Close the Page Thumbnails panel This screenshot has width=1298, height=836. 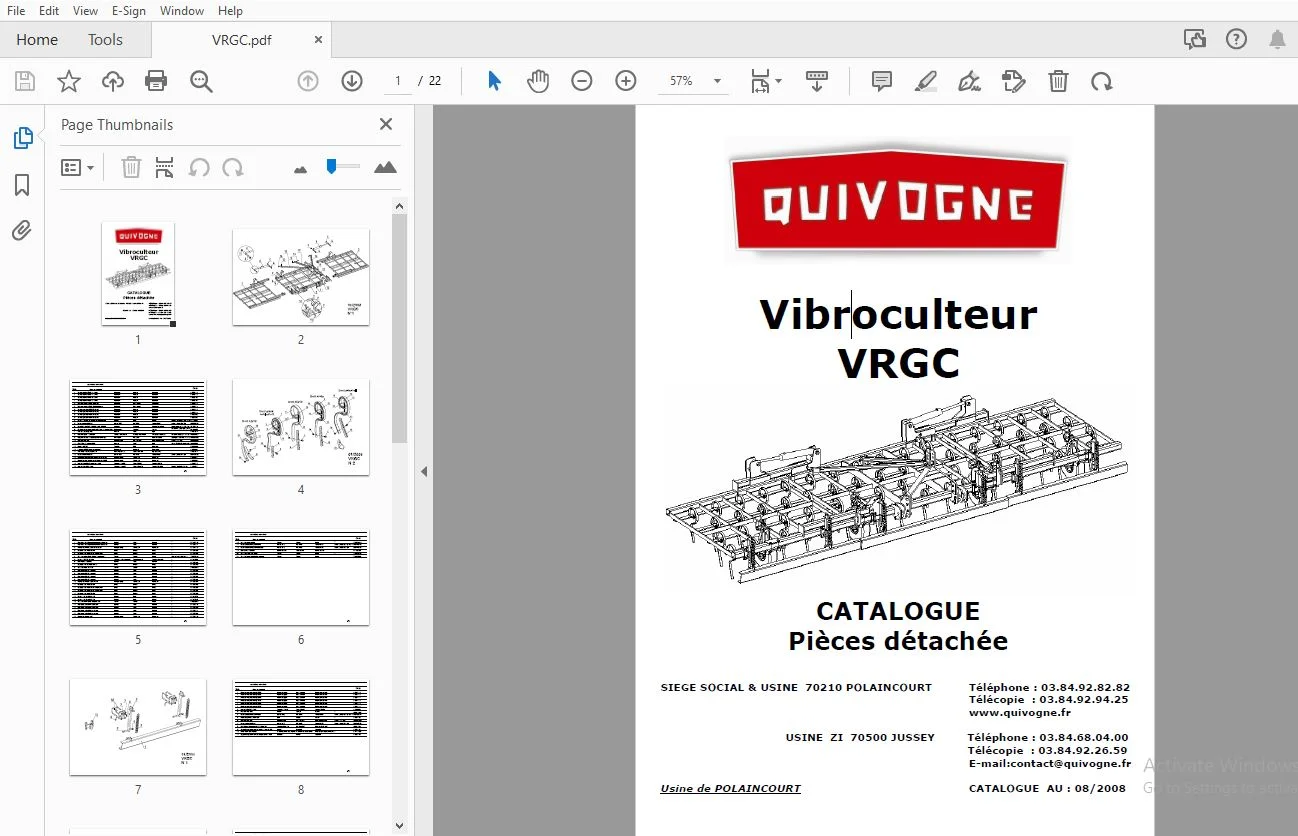(386, 124)
